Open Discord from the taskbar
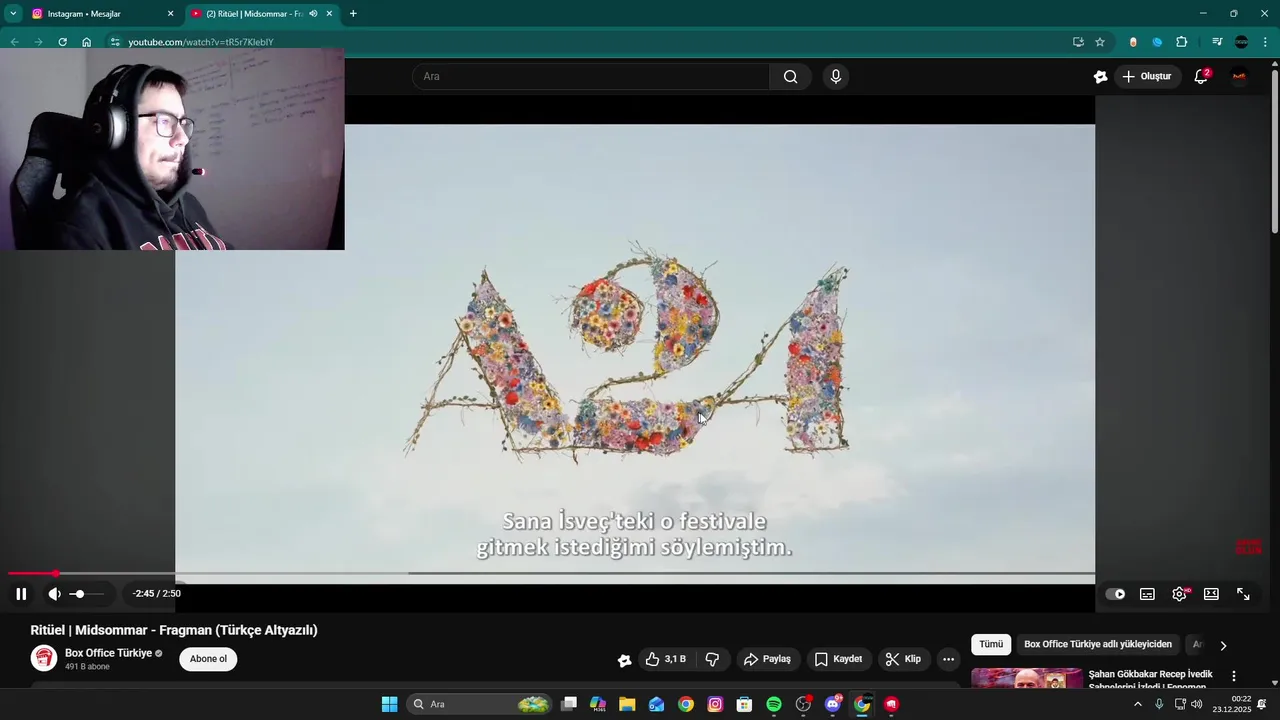This screenshot has height=720, width=1280. (x=832, y=704)
